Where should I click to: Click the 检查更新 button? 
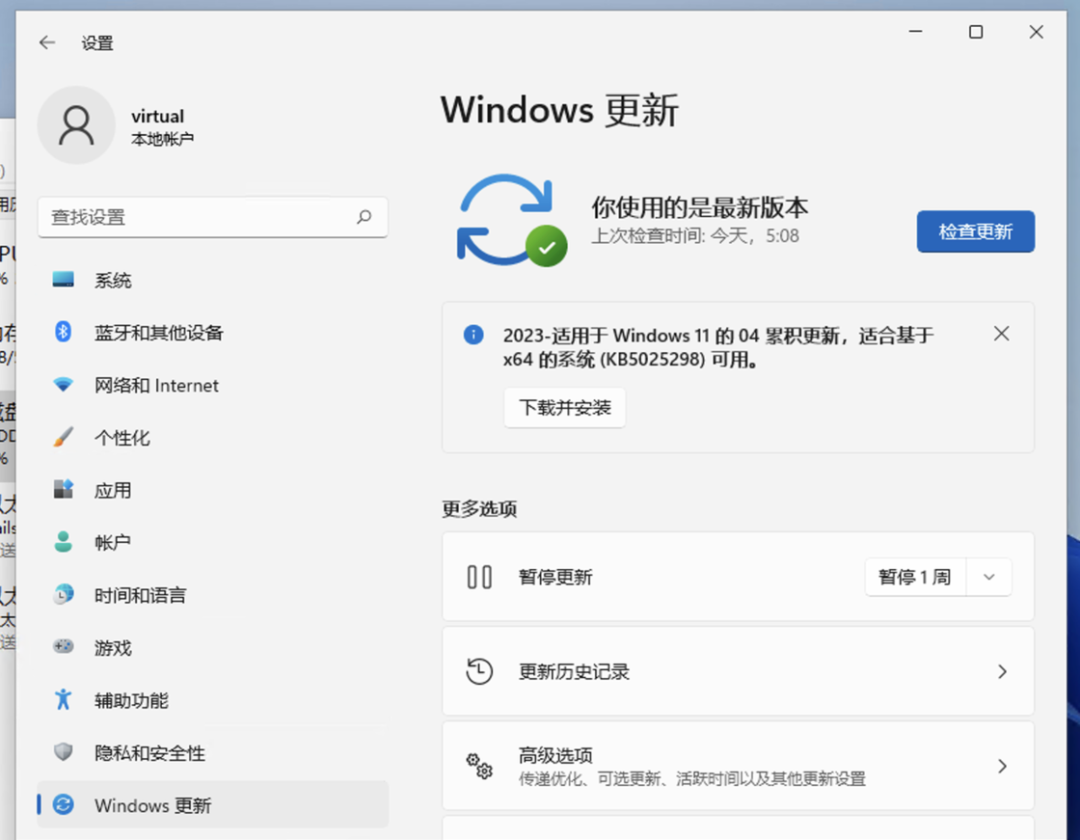coord(975,231)
